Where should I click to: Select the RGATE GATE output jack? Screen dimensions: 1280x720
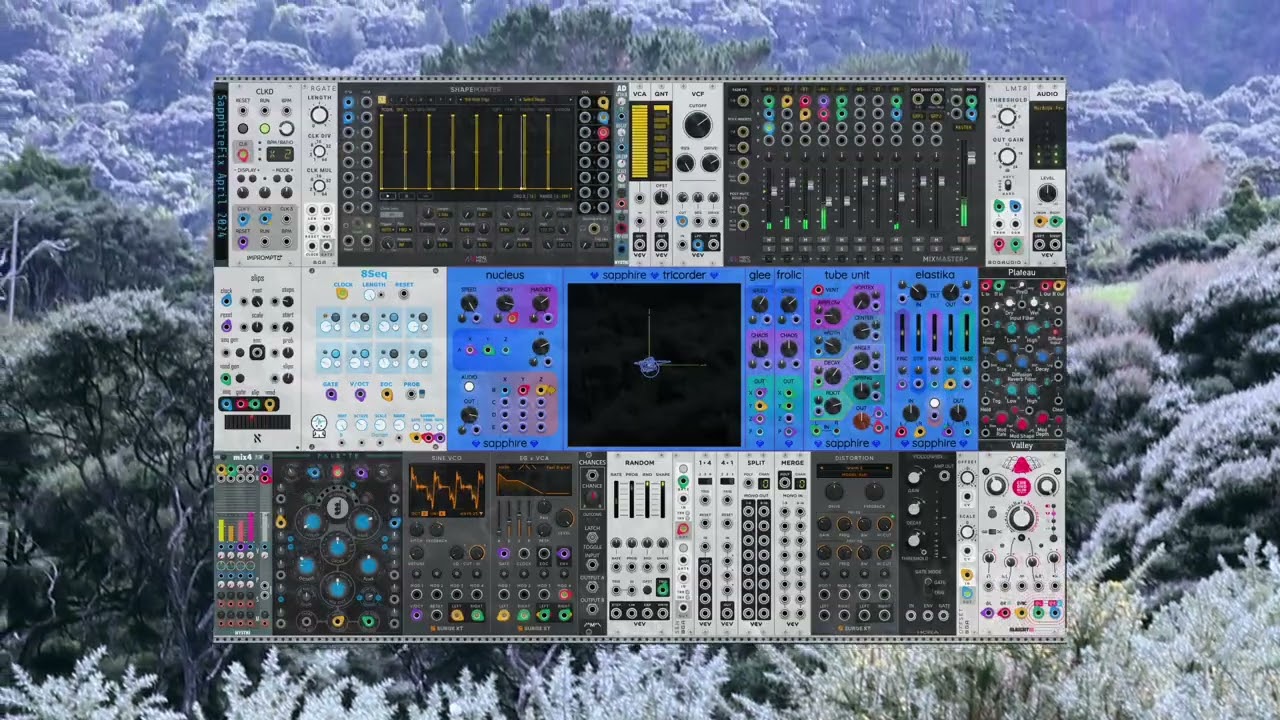tap(327, 246)
